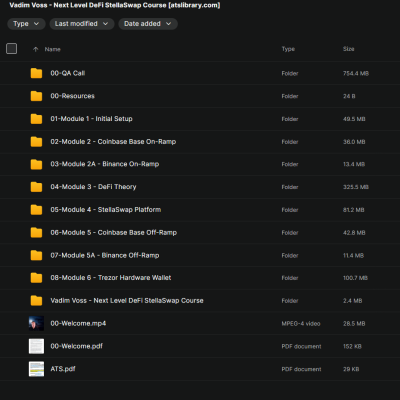
Task: Click the 24 B size of 00-Resources
Action: [x=349, y=96]
